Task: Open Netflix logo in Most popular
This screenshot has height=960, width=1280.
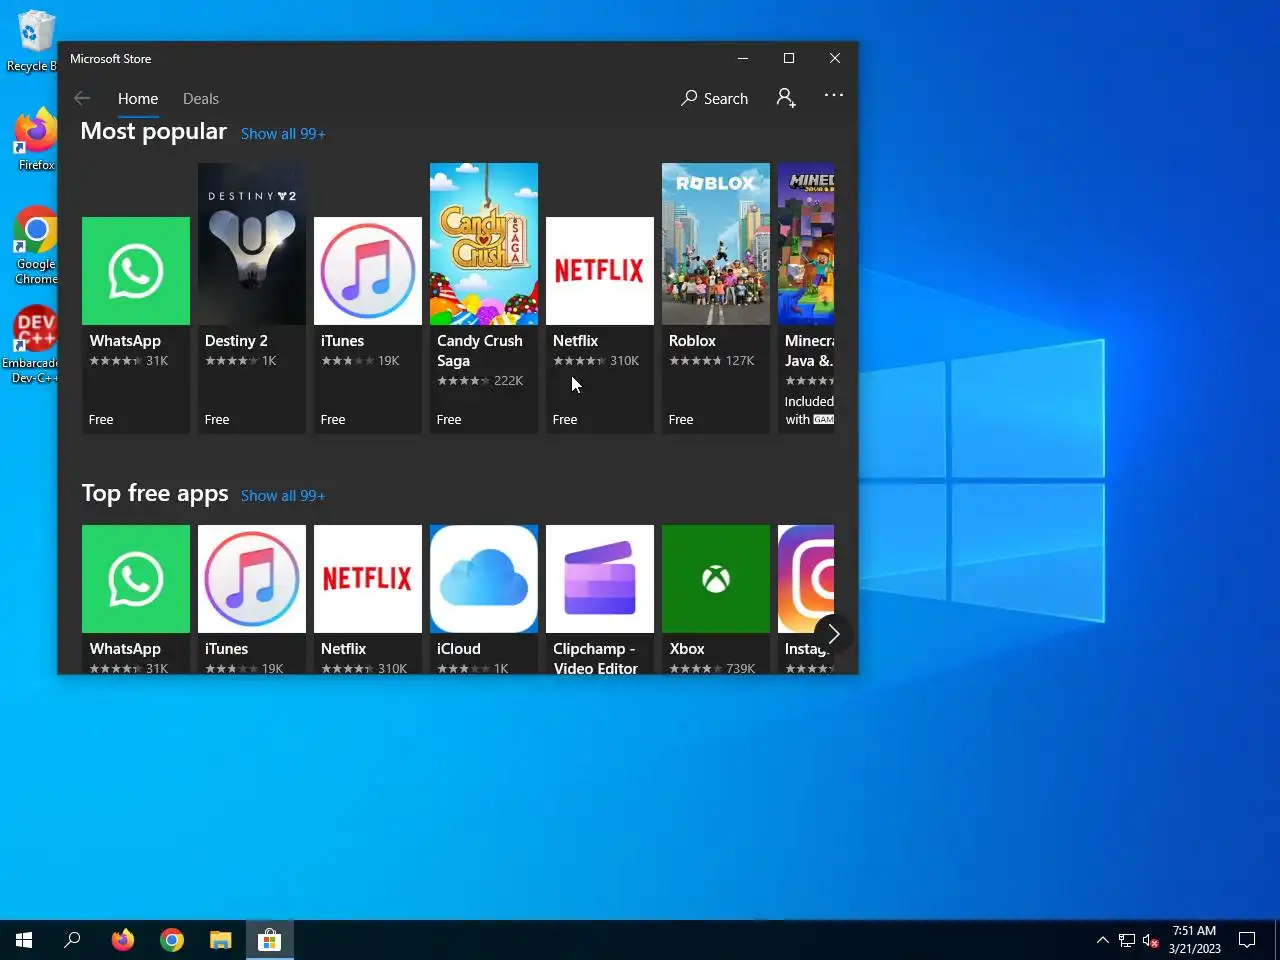Action: coord(600,271)
